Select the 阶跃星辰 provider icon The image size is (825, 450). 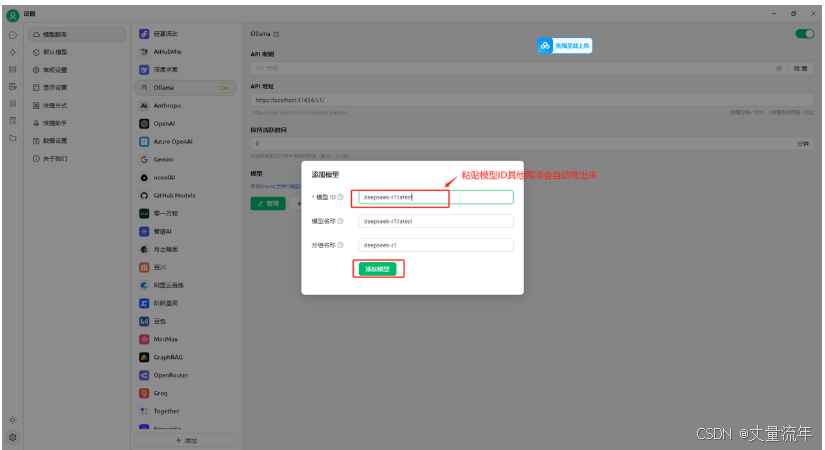144,303
